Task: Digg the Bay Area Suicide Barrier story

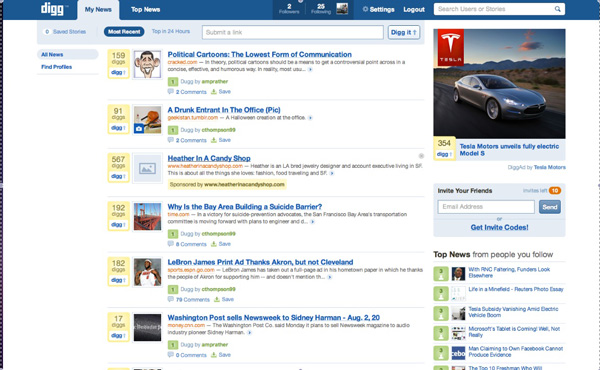Action: (118, 225)
